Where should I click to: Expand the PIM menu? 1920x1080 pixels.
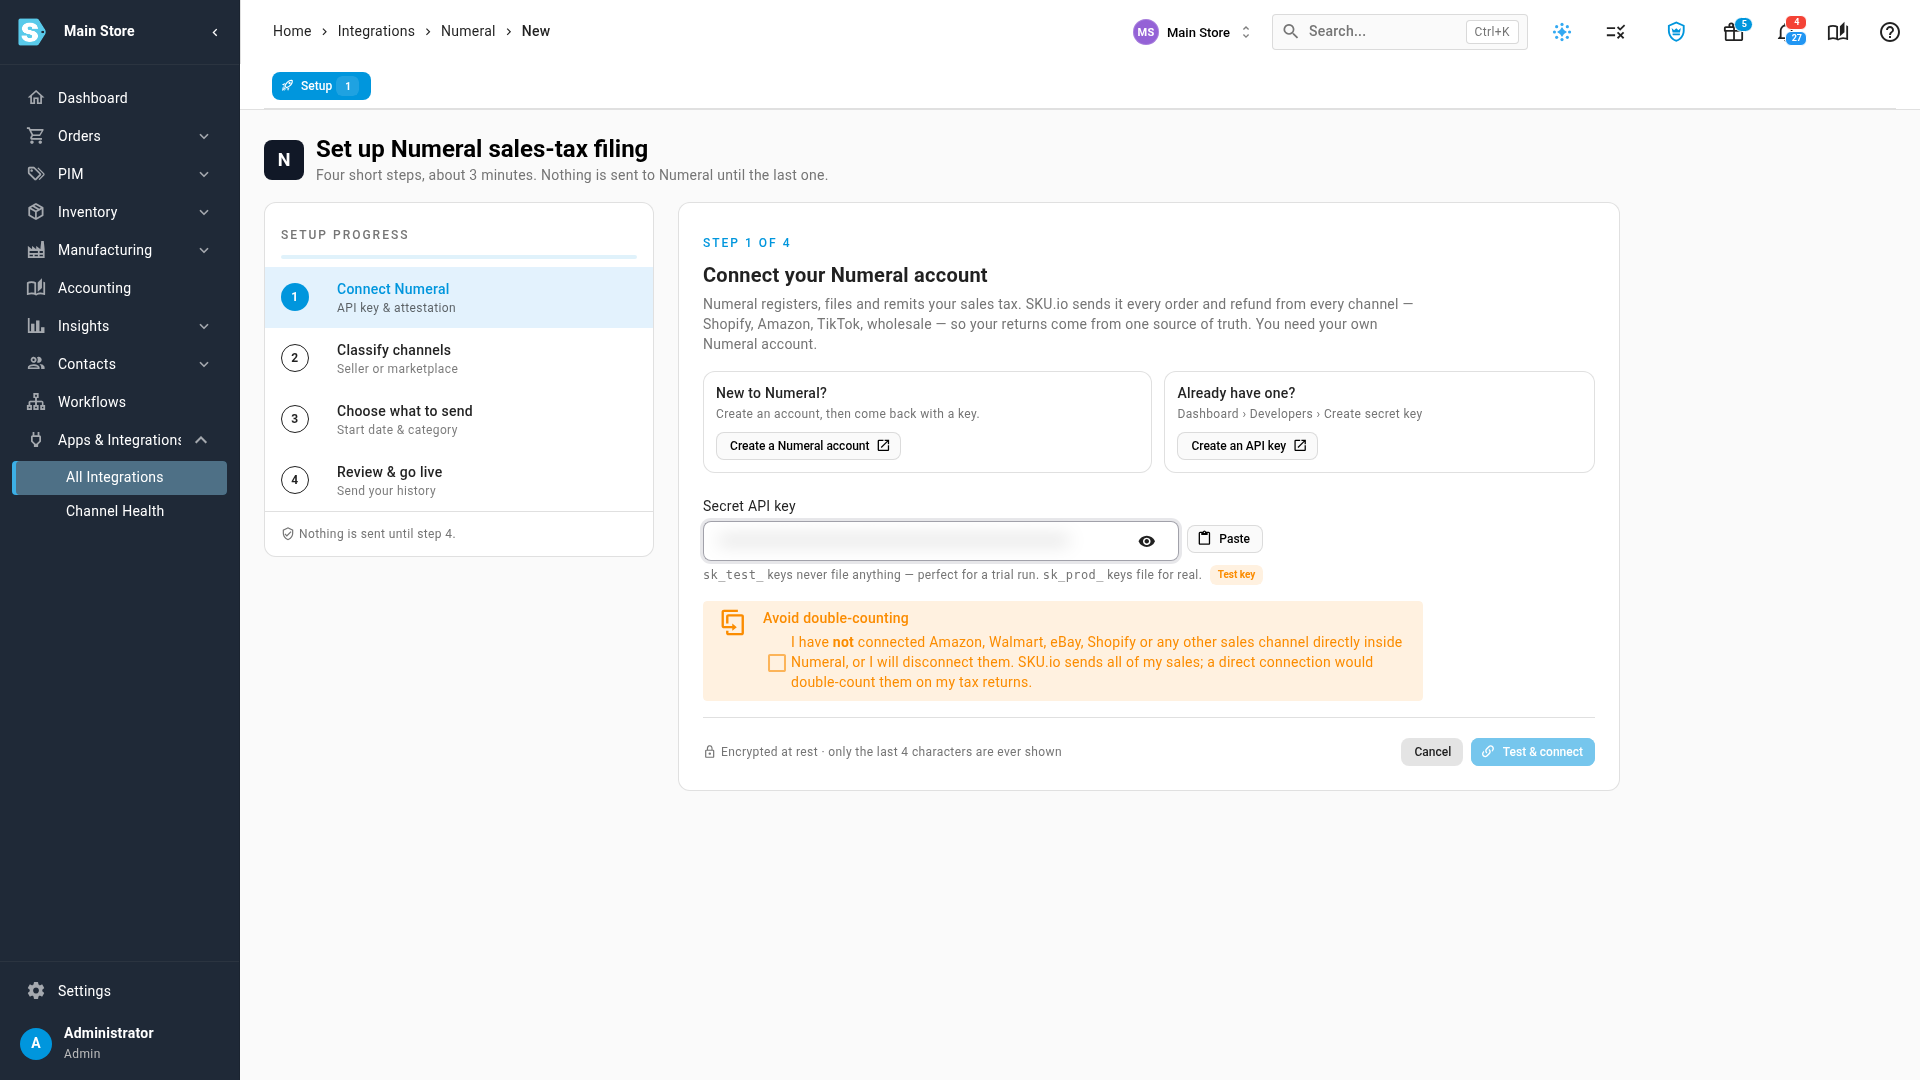coord(119,174)
